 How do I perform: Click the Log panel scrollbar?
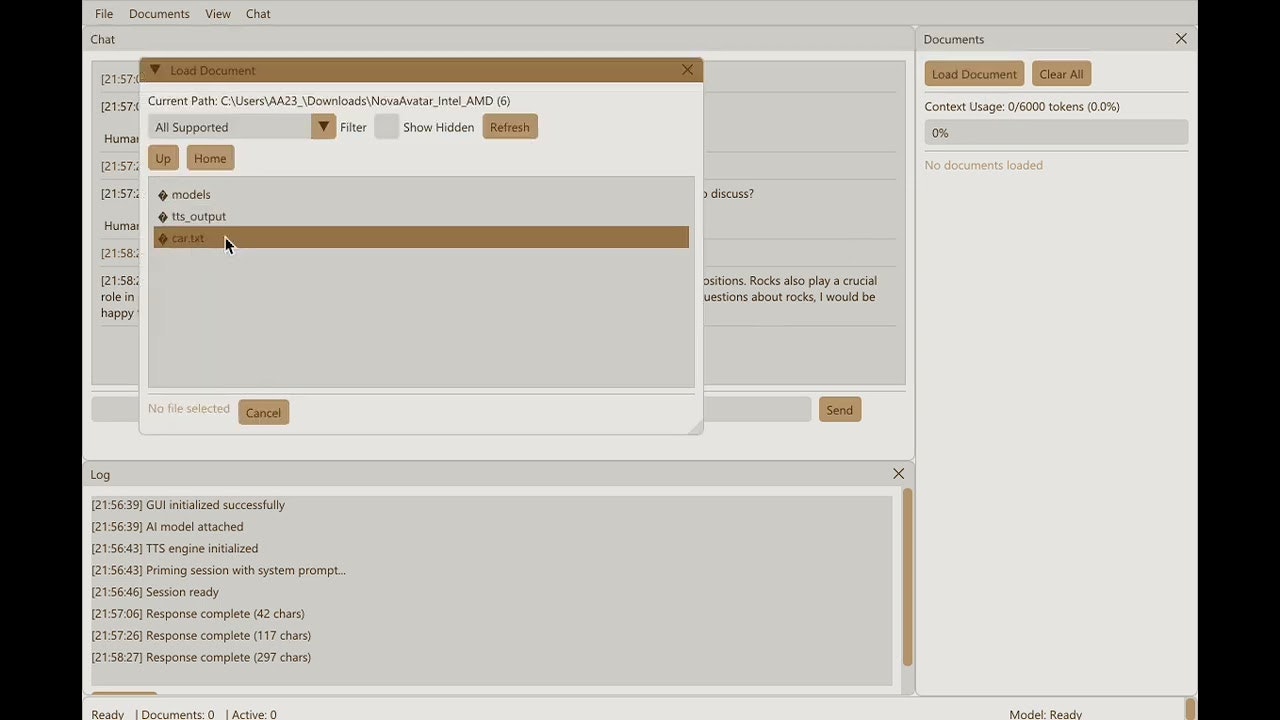pos(908,577)
